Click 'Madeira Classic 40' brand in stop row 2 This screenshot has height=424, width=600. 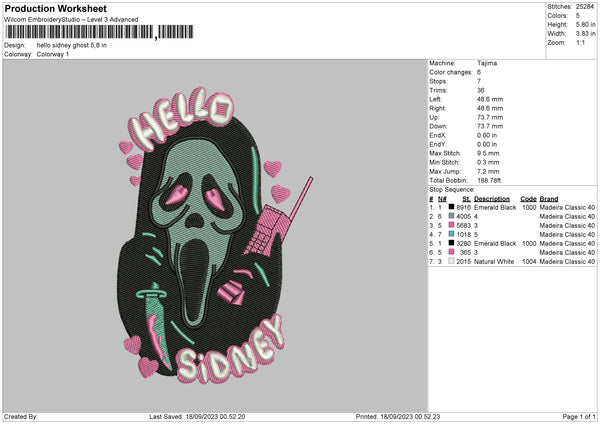(x=567, y=217)
